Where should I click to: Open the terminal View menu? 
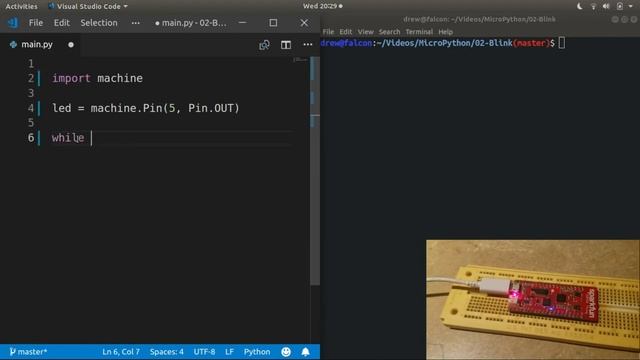coord(365,32)
